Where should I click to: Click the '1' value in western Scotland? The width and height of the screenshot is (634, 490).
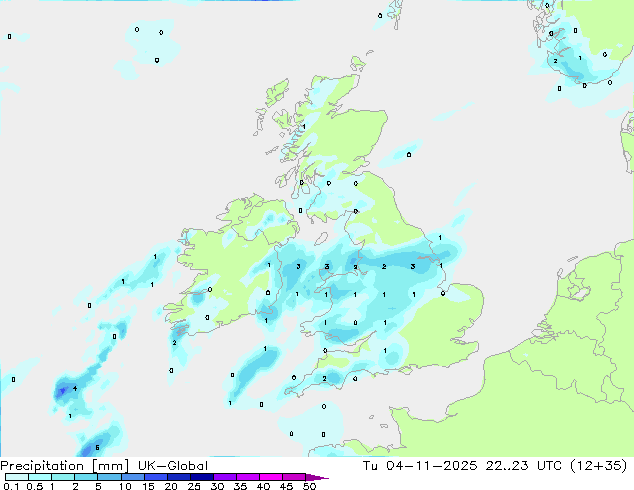point(304,127)
